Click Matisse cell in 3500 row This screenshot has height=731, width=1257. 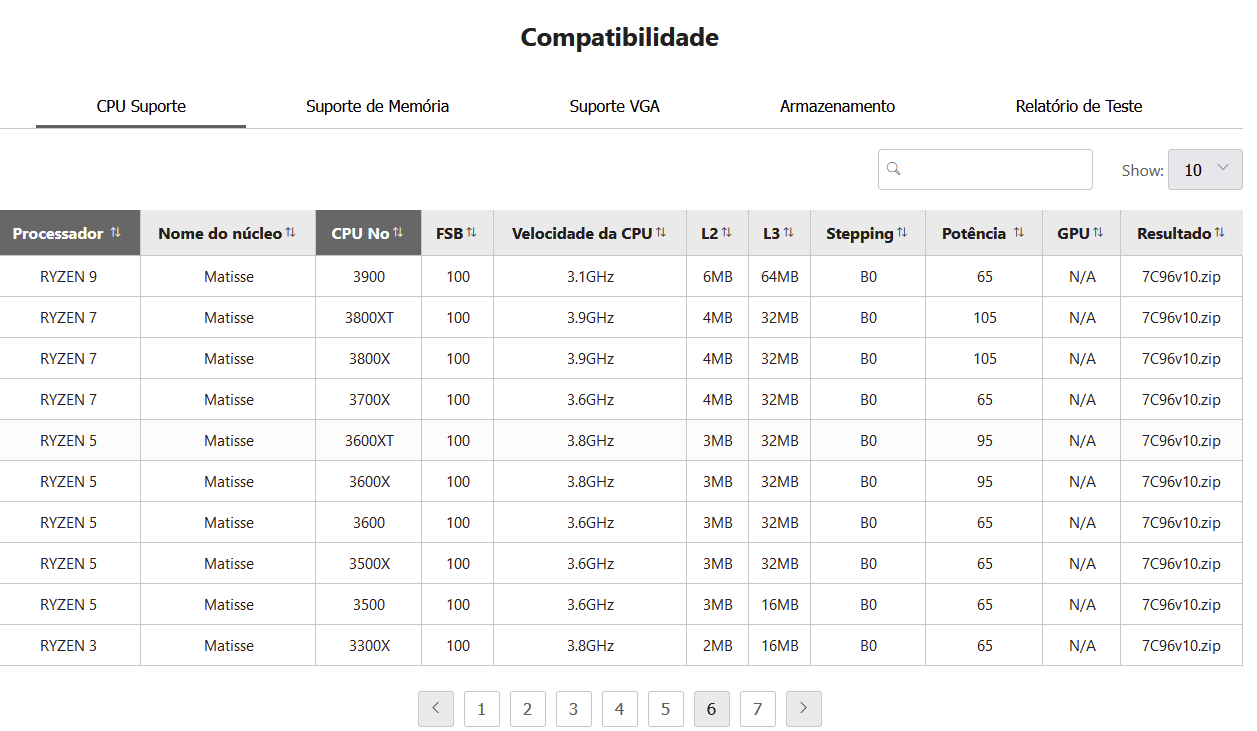[x=228, y=605]
